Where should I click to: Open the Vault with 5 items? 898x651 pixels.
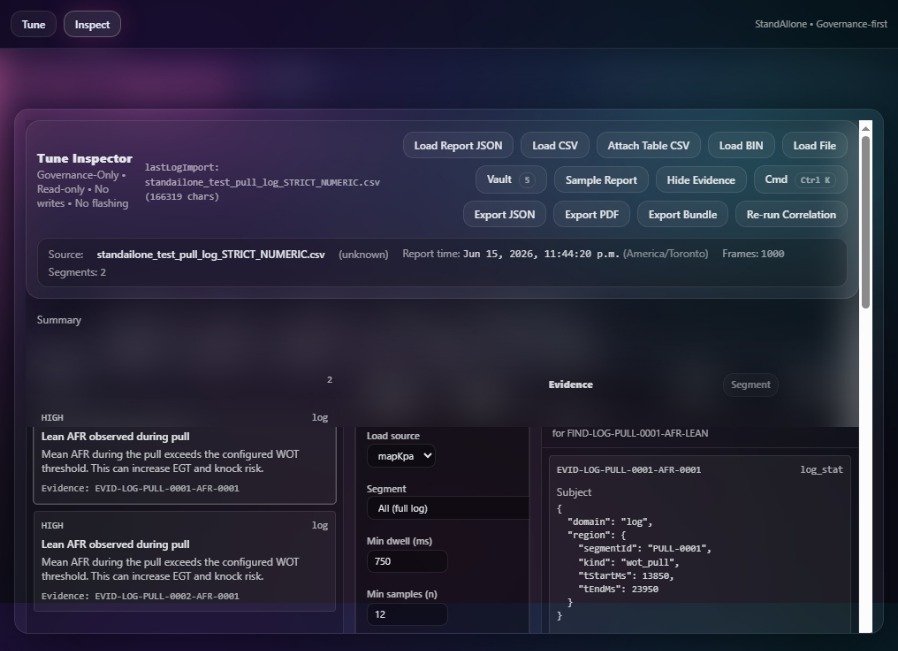click(x=511, y=180)
